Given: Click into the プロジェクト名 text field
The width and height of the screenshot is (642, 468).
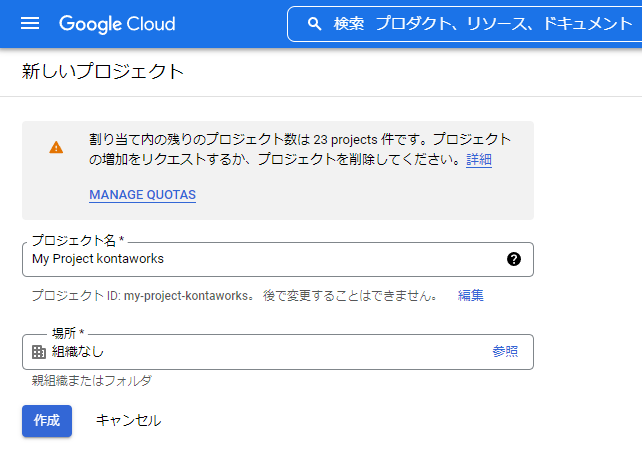Looking at the screenshot, I should 278,260.
